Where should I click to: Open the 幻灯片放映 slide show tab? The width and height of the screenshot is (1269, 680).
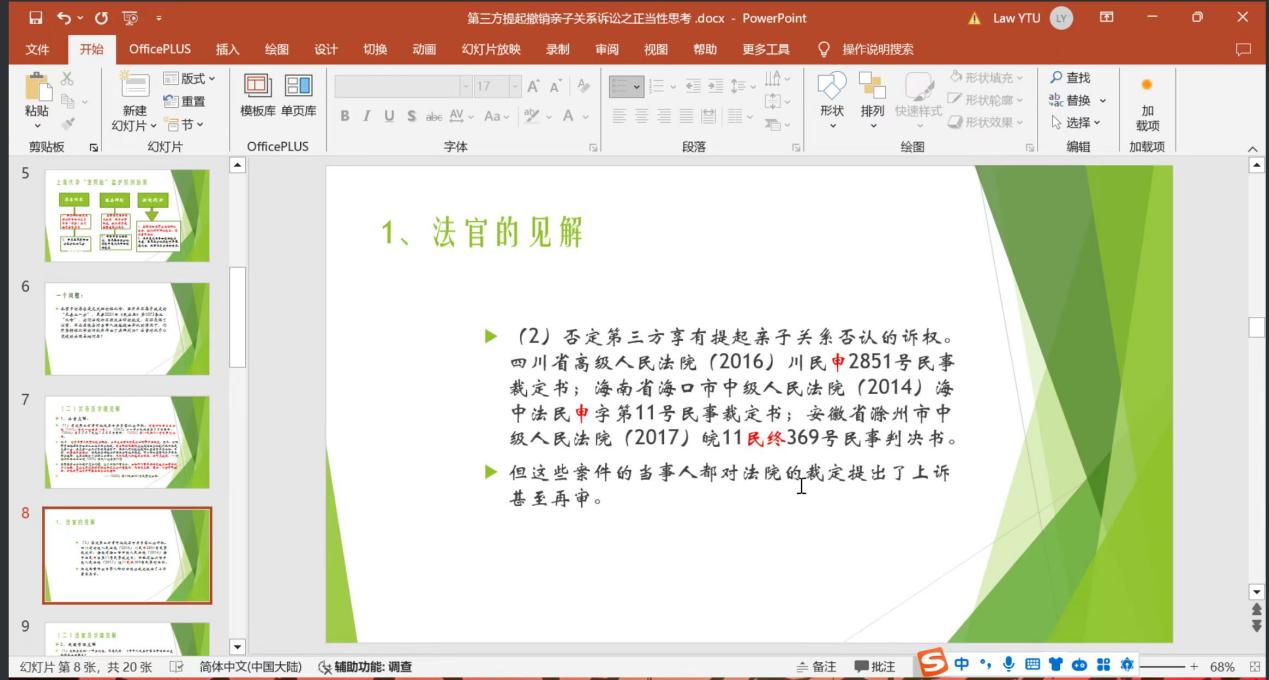point(490,49)
